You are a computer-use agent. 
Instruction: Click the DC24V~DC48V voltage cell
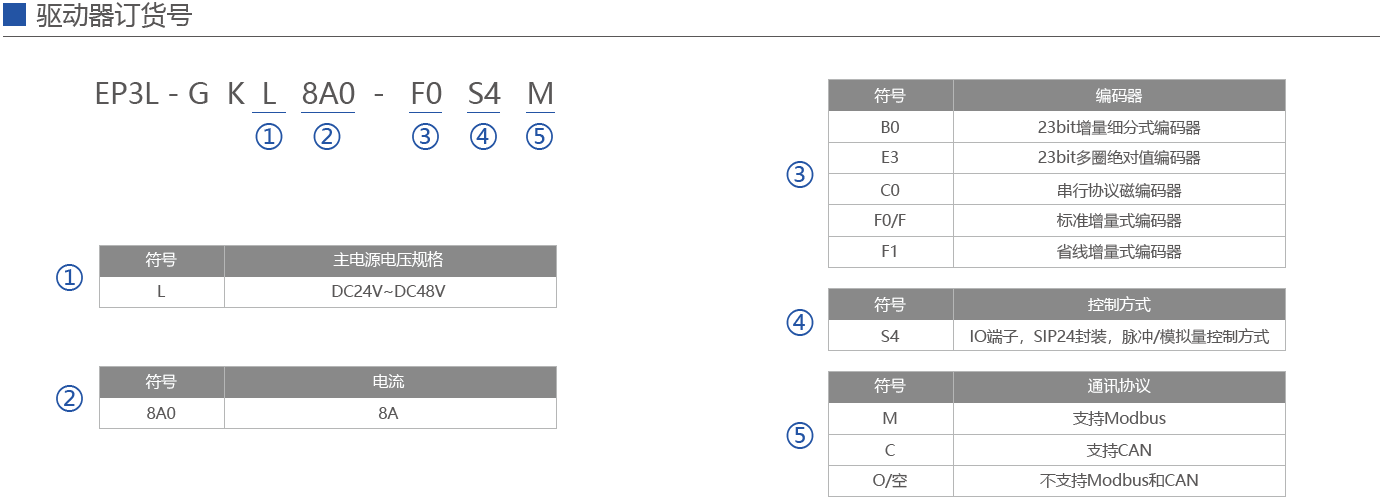(390, 292)
